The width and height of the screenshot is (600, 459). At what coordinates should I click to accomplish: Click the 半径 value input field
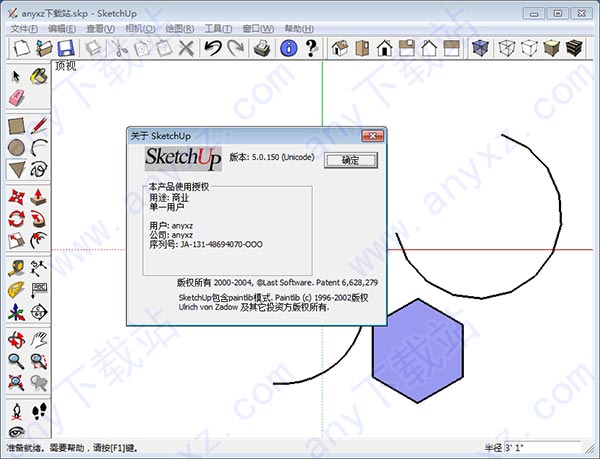pos(543,447)
